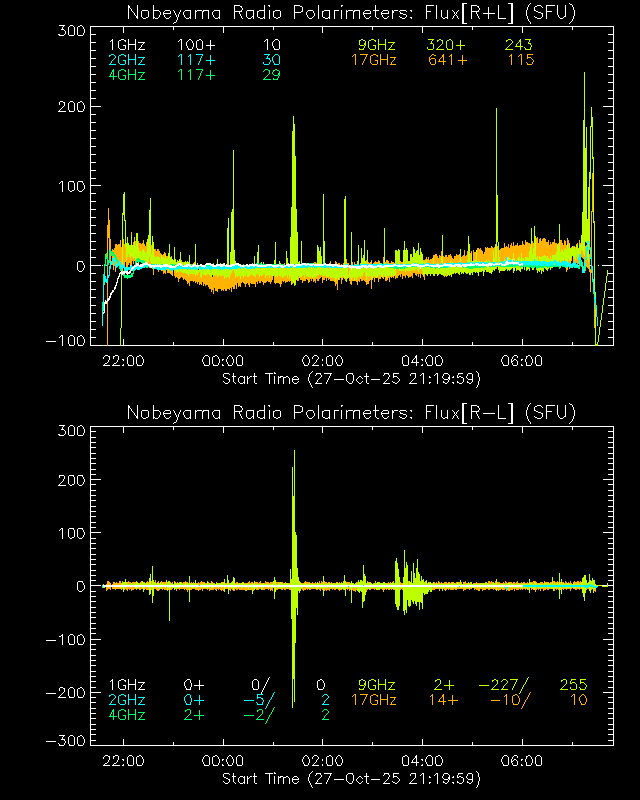Click the 22:00 time tick on the R+L plot
Viewport: 640px width, 800px height.
coord(124,361)
